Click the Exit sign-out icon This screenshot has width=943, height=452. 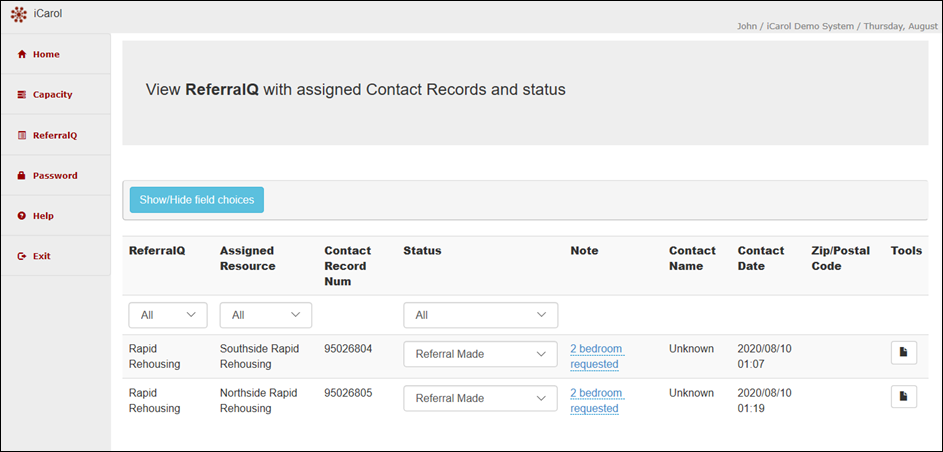[22, 256]
